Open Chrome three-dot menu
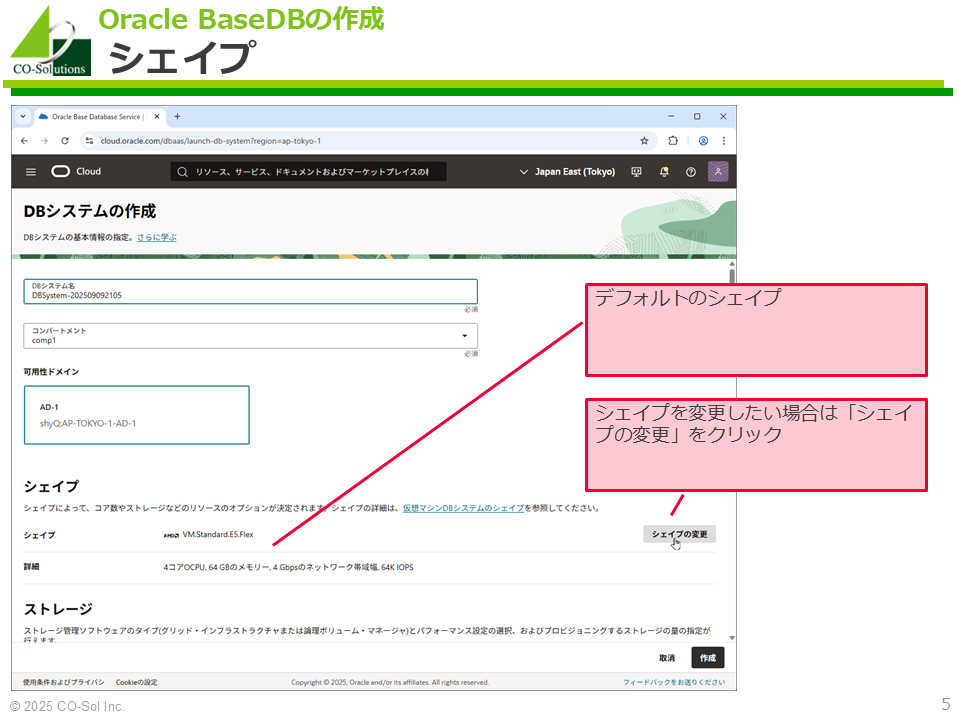The image size is (960, 720). 724,141
